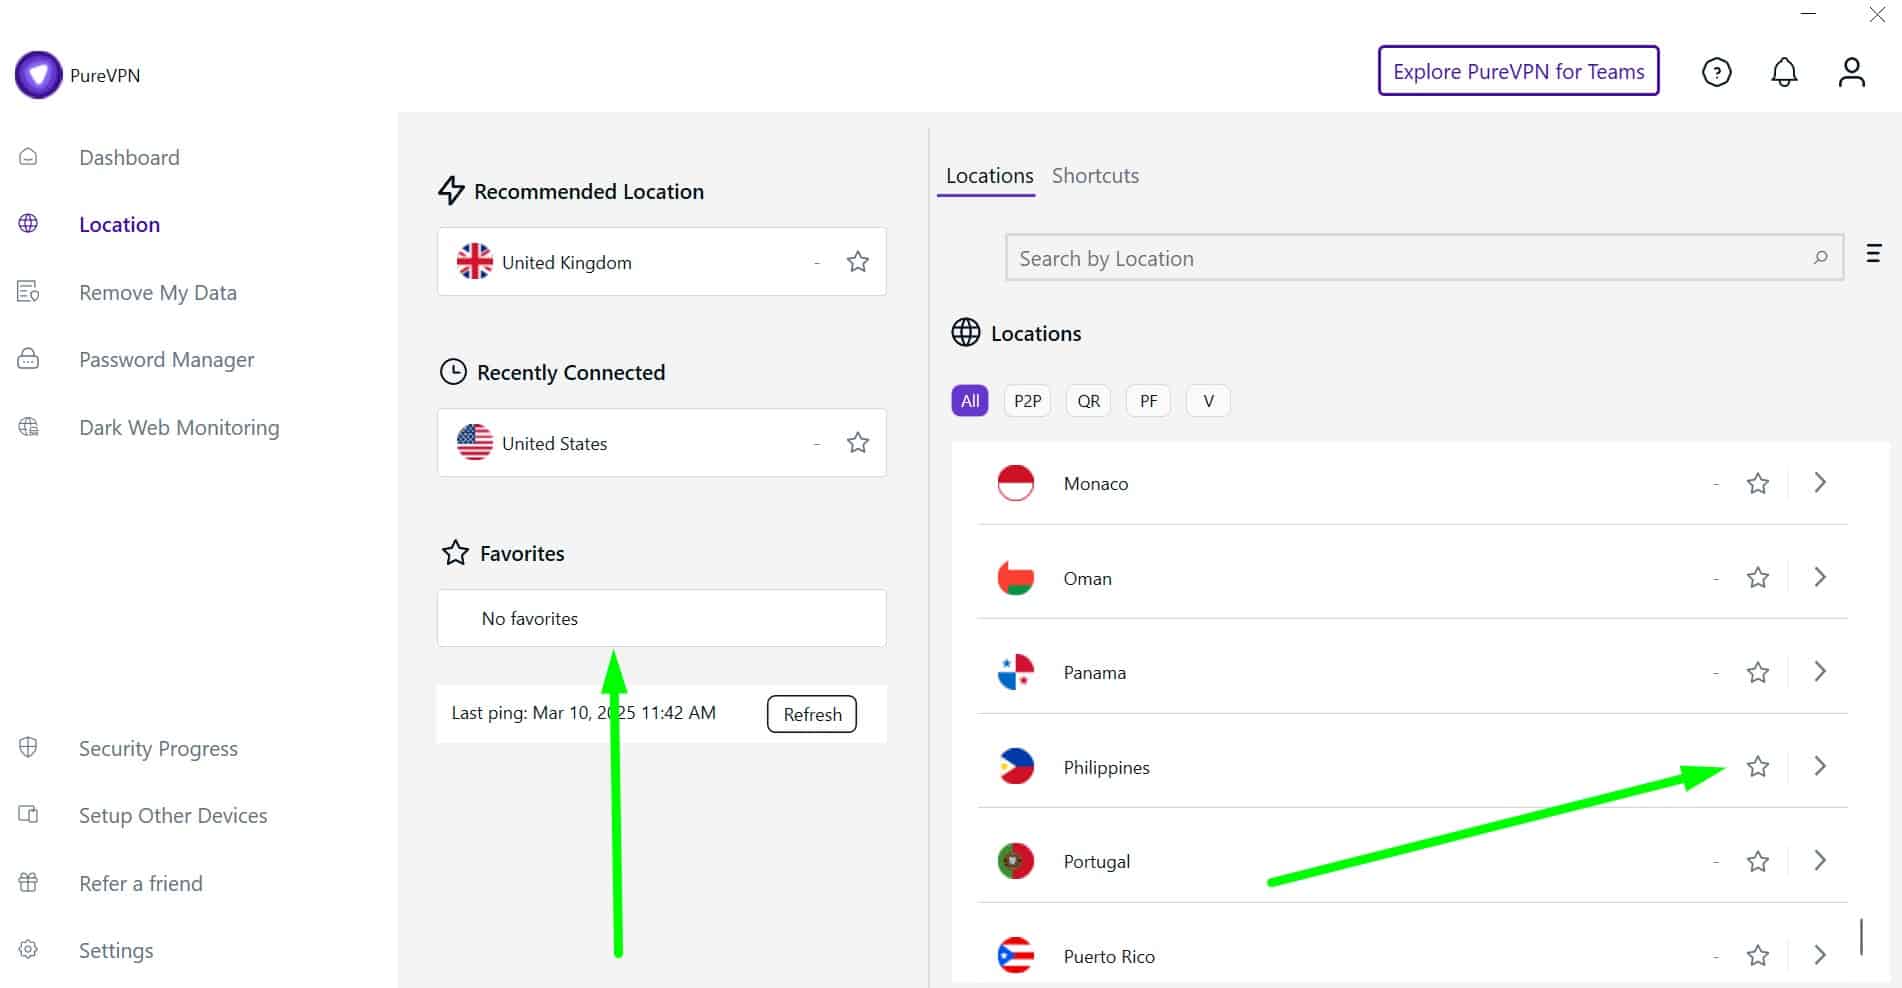Refresh the last ping
Viewport: 1902px width, 988px height.
coord(812,714)
